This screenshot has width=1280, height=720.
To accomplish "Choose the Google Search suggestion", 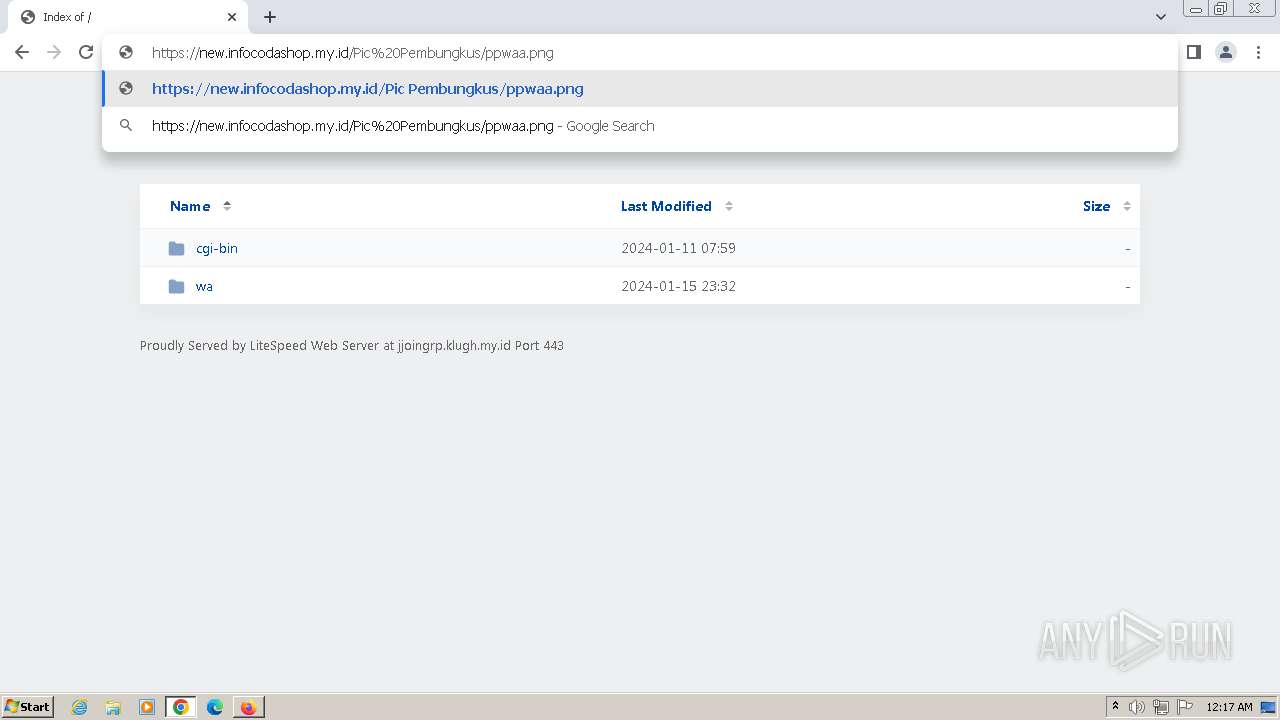I will pyautogui.click(x=640, y=126).
